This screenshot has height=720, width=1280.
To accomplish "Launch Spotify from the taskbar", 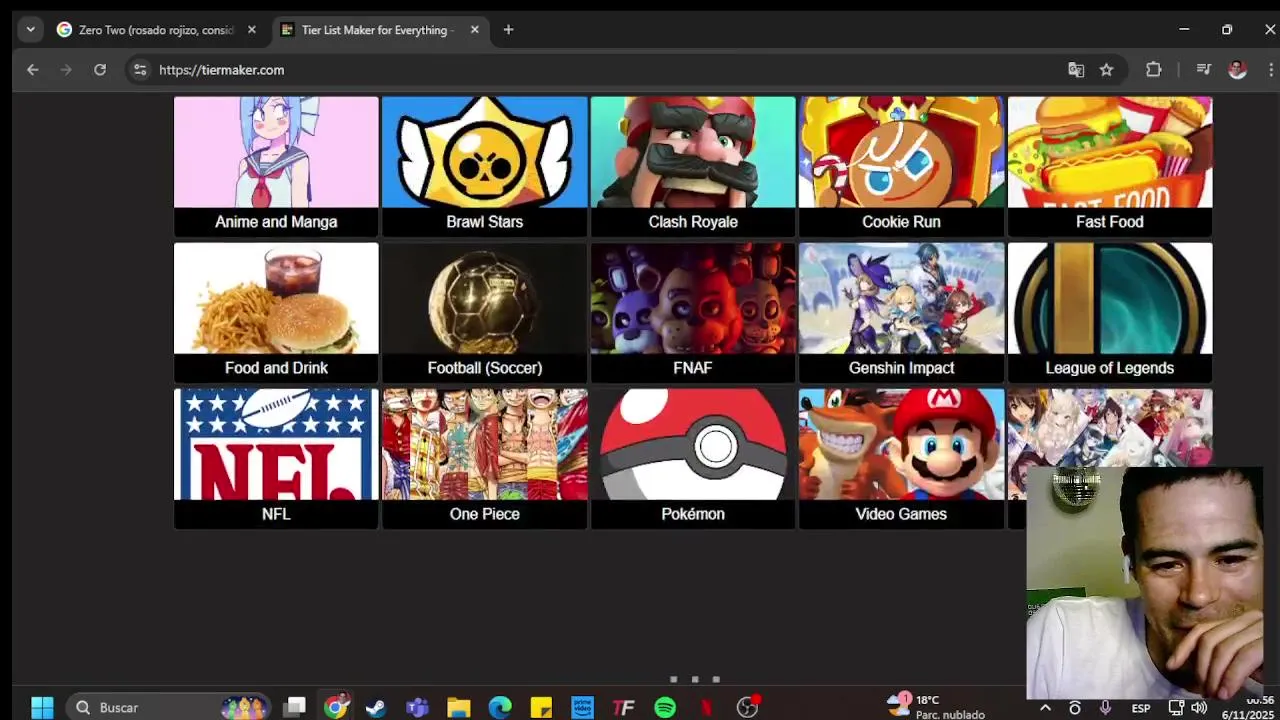I will click(x=665, y=708).
